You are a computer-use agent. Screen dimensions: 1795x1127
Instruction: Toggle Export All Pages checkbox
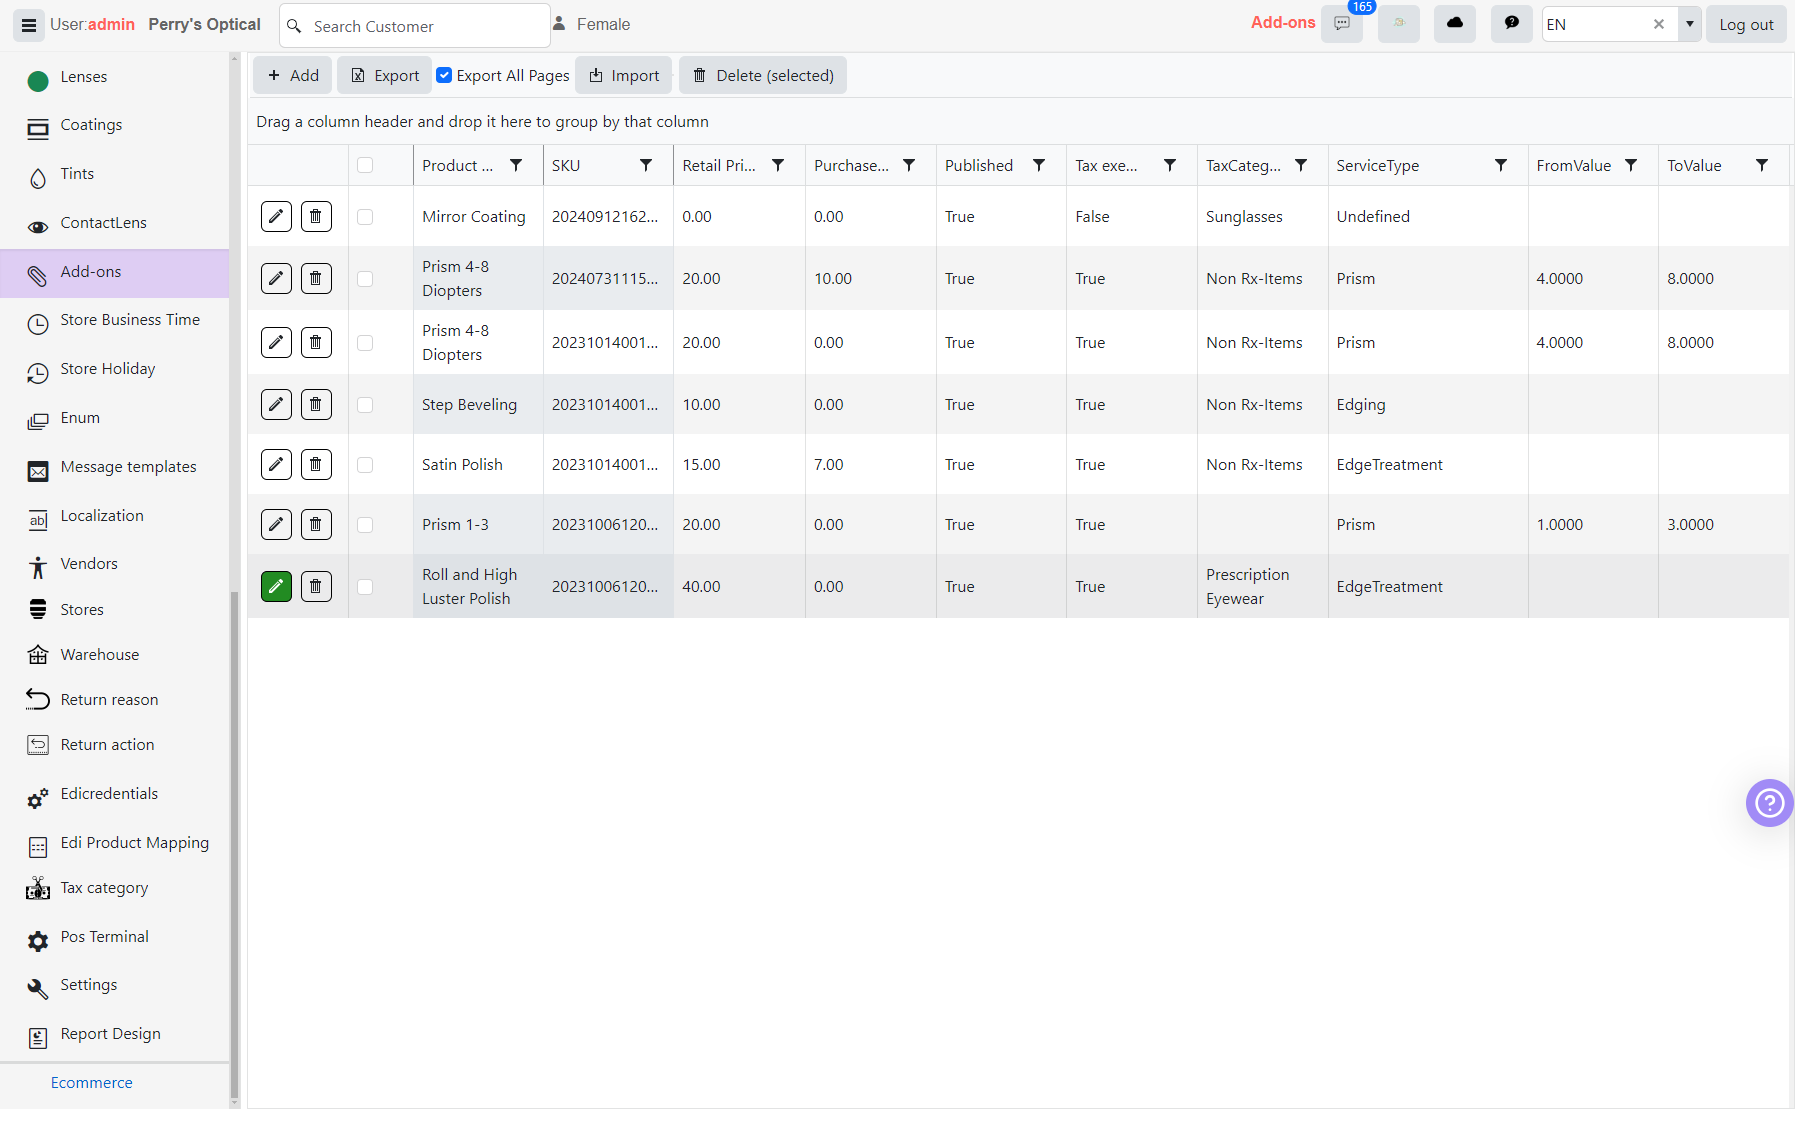pos(444,75)
